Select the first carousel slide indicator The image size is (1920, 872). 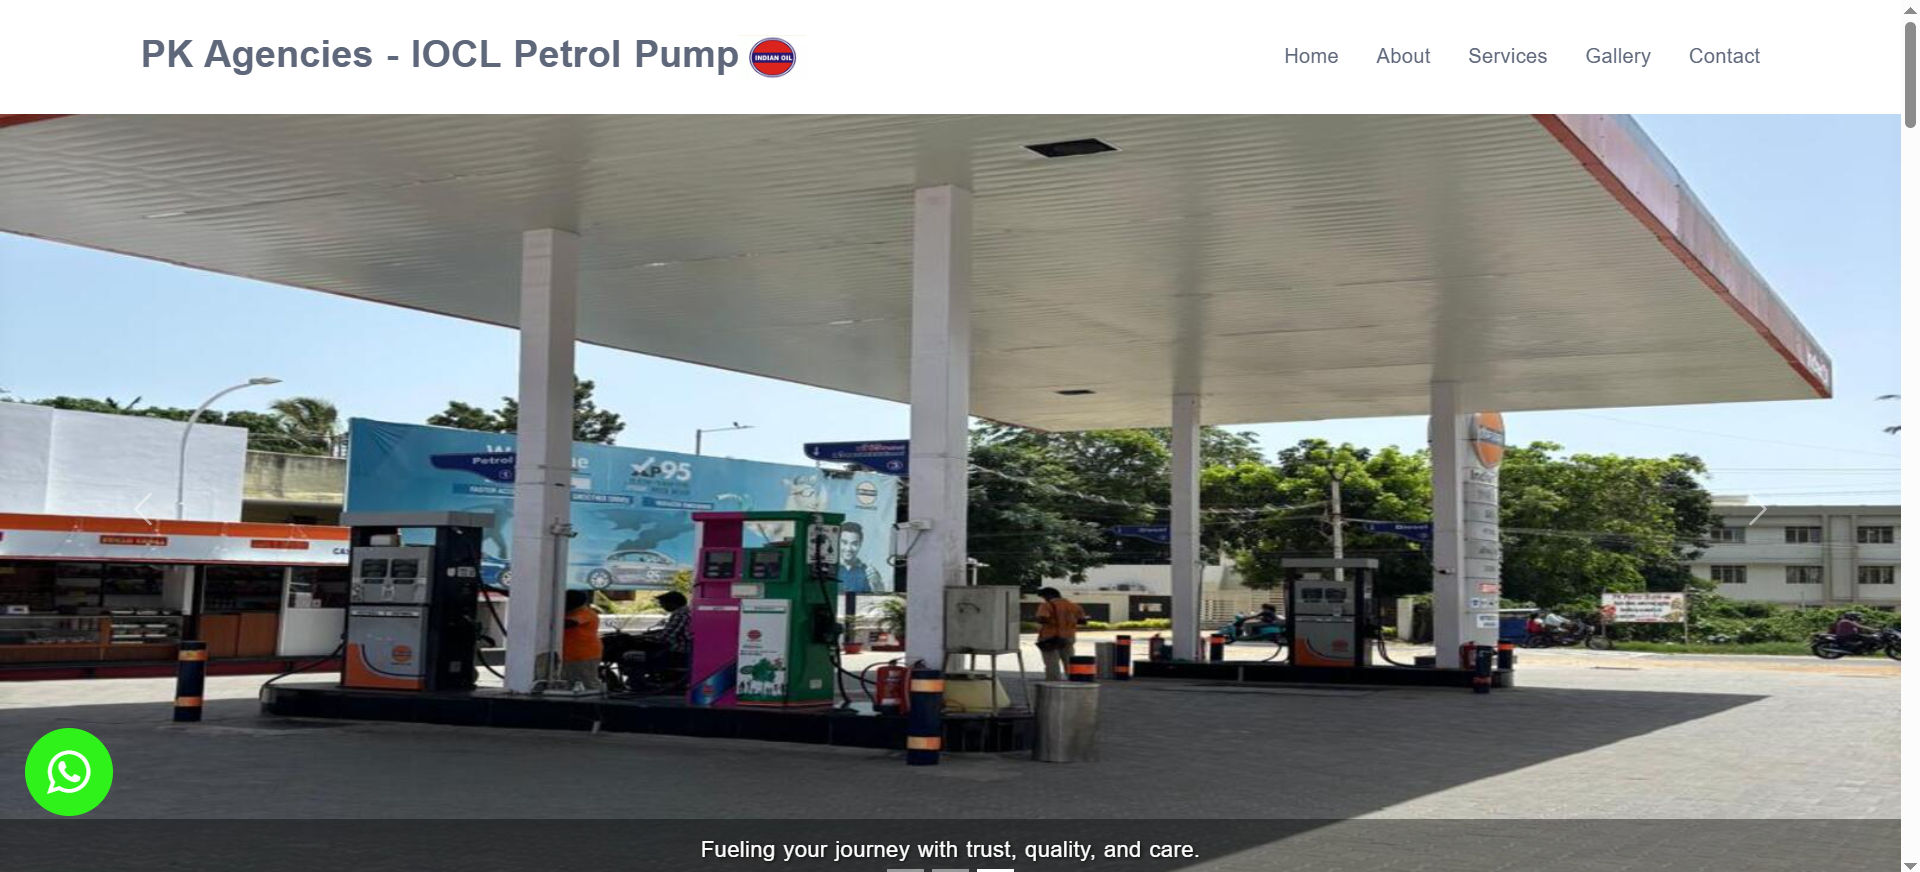[x=905, y=869]
